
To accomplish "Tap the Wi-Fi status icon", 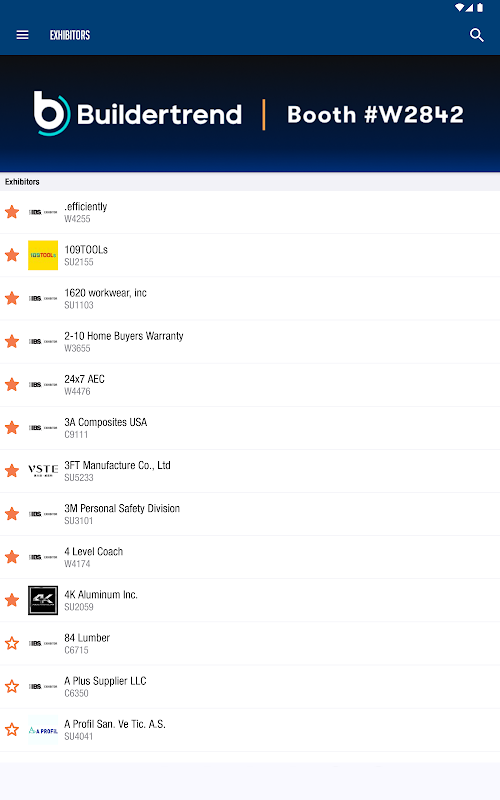I will click(x=459, y=8).
